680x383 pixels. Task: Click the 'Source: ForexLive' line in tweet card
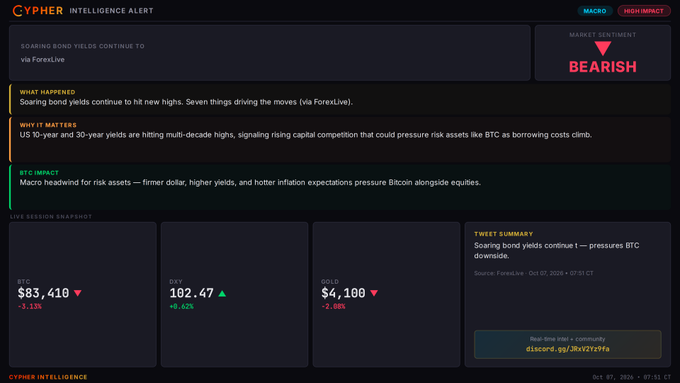click(533, 273)
